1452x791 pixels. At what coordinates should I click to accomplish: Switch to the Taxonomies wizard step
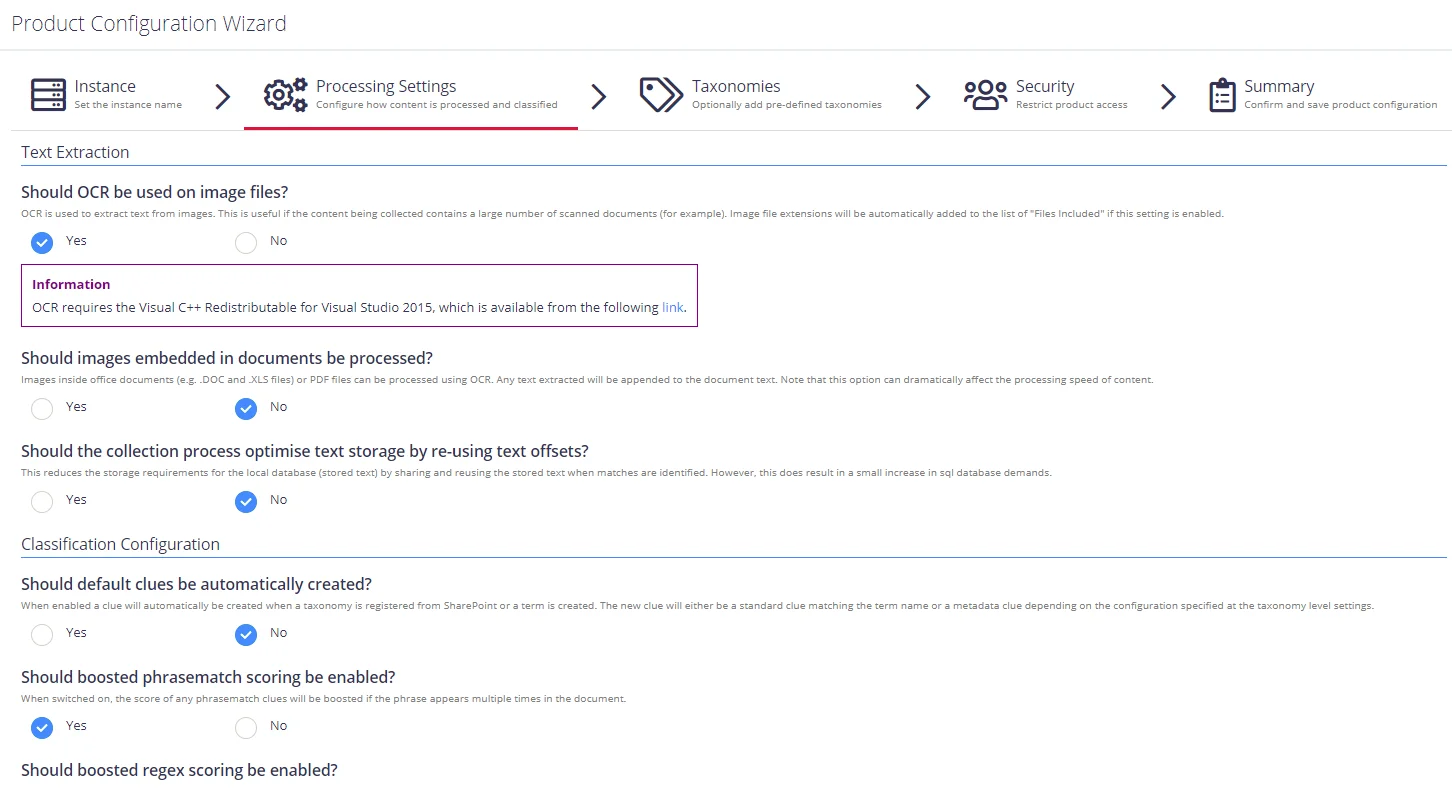(x=761, y=95)
